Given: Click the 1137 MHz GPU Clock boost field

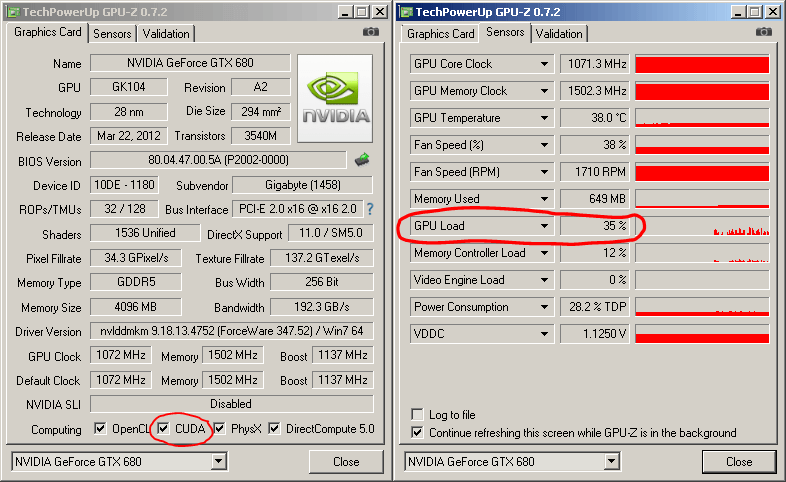Looking at the screenshot, I should tap(343, 355).
